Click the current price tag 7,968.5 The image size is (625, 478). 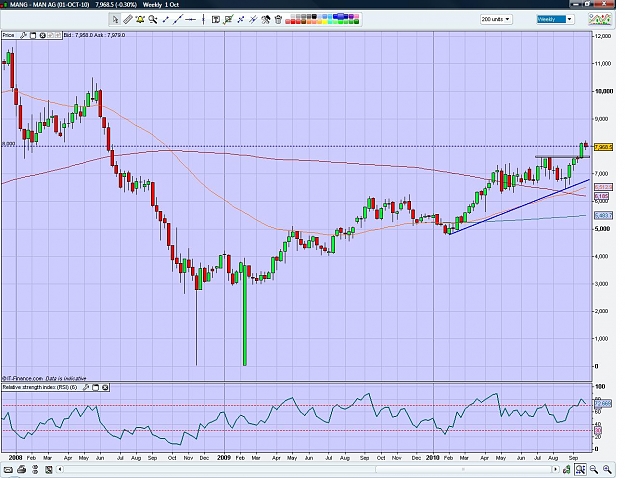603,147
